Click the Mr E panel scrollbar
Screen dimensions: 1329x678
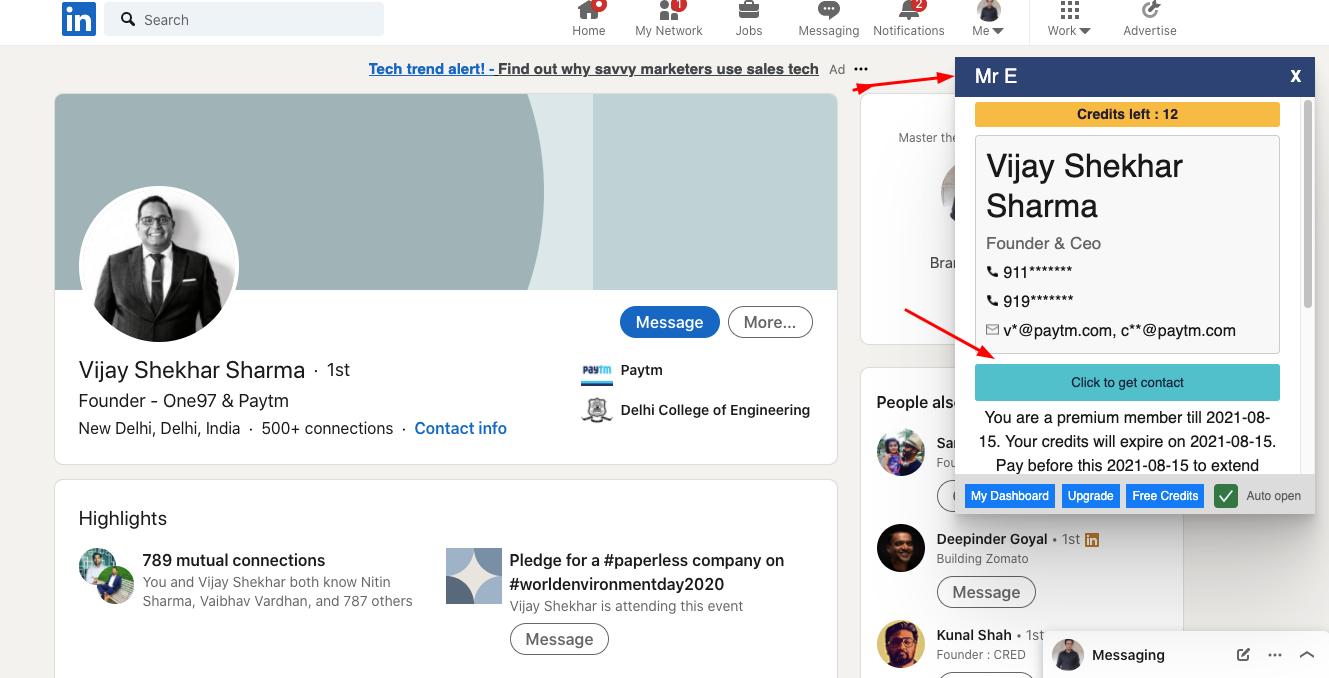point(1307,205)
